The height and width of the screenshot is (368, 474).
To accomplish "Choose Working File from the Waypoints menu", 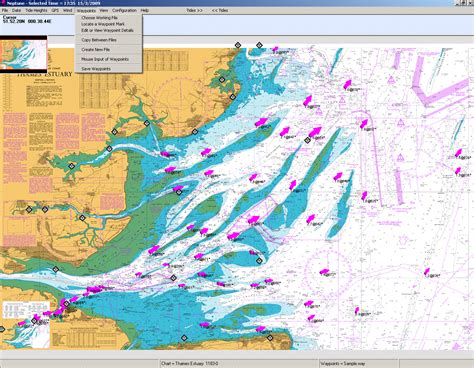I will click(99, 18).
